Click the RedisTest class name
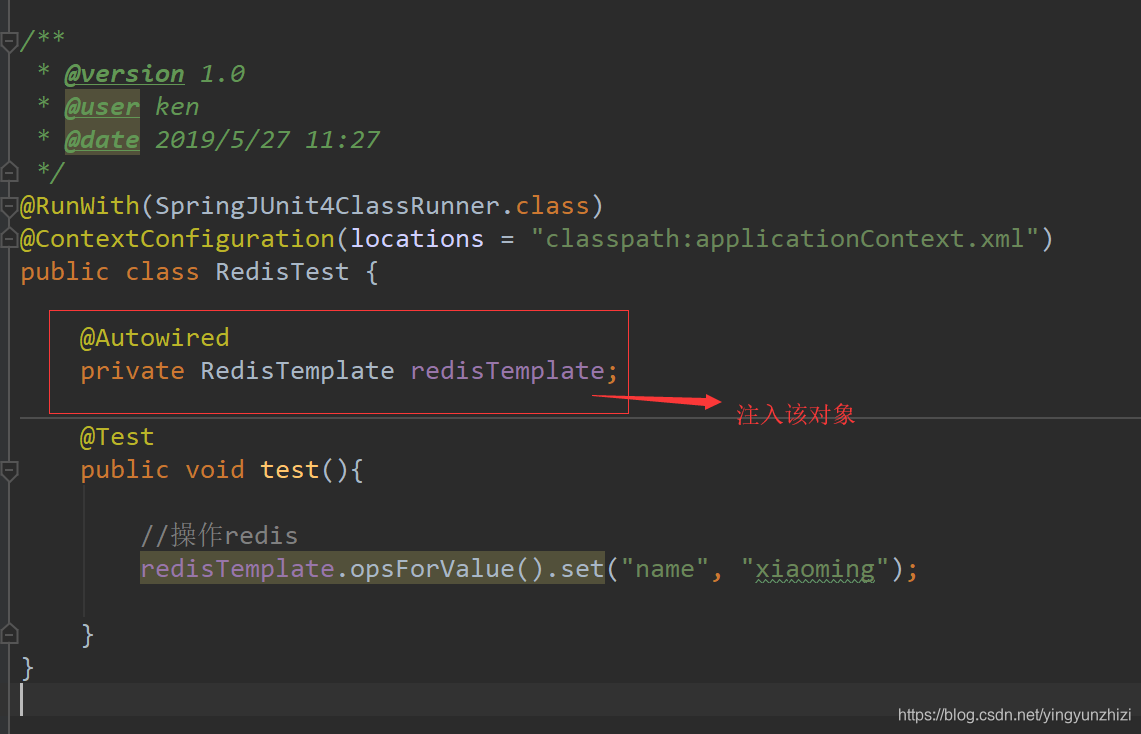1141x734 pixels. [x=282, y=271]
